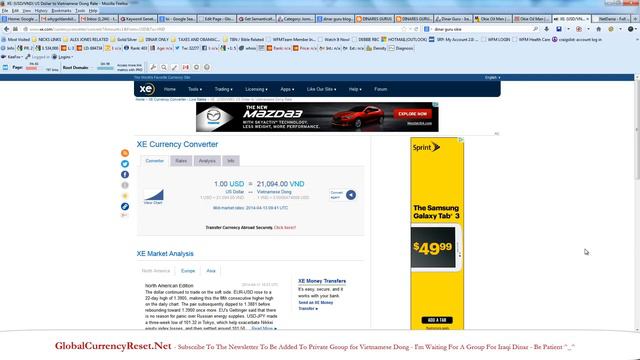This screenshot has height=360, width=640.
Task: Click Send an XE Money Transfer link
Action: click(316, 305)
